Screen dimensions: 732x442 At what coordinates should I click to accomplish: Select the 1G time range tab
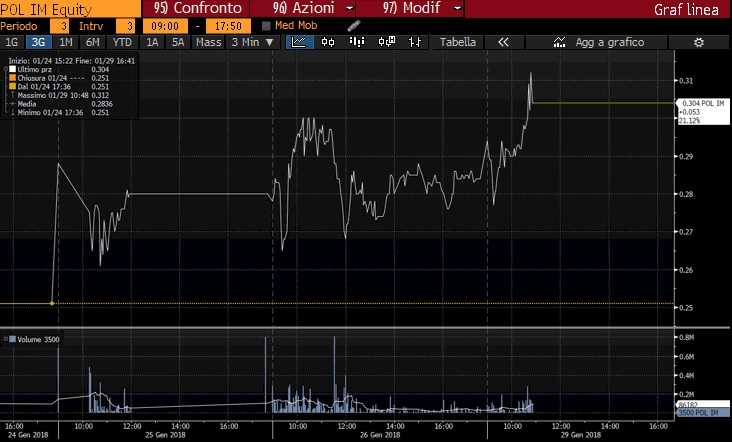point(12,42)
